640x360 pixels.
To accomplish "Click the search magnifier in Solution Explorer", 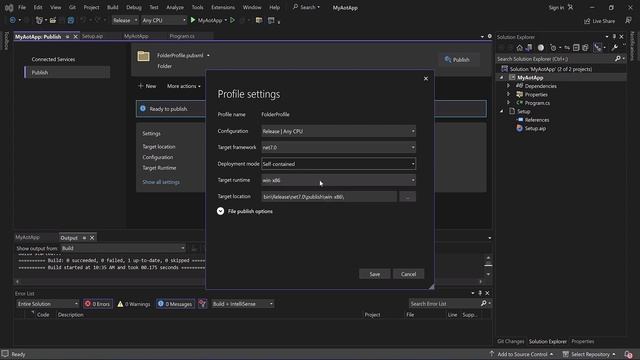I will click(618, 59).
